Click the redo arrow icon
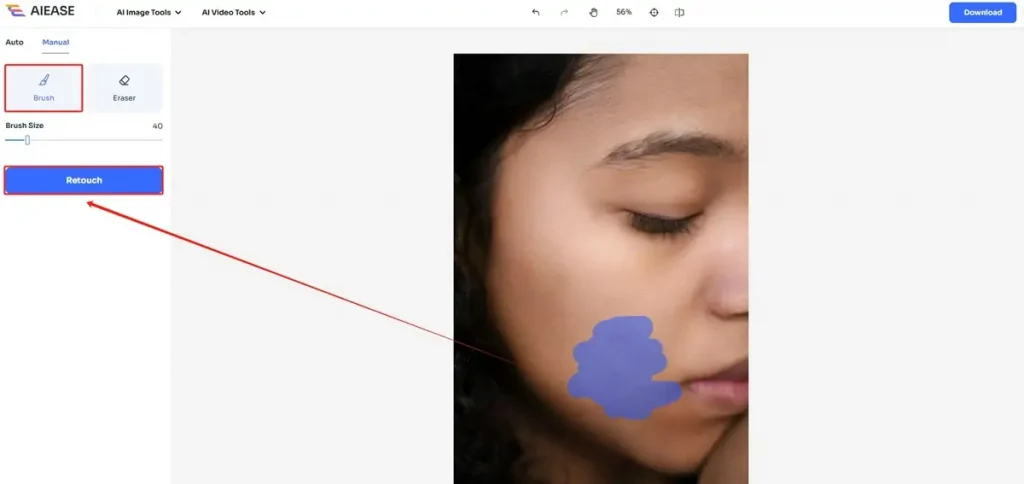This screenshot has width=1024, height=484. click(x=565, y=13)
